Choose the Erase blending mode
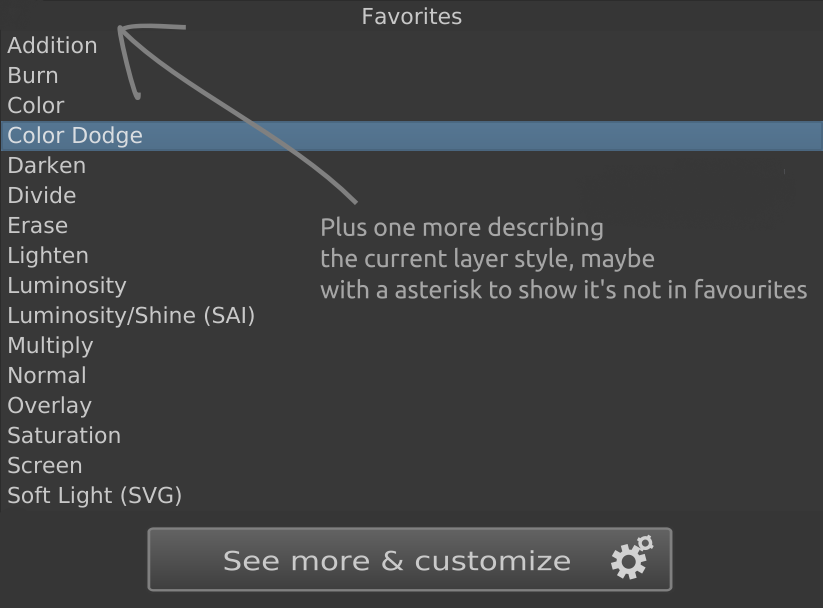This screenshot has height=608, width=823. click(38, 226)
